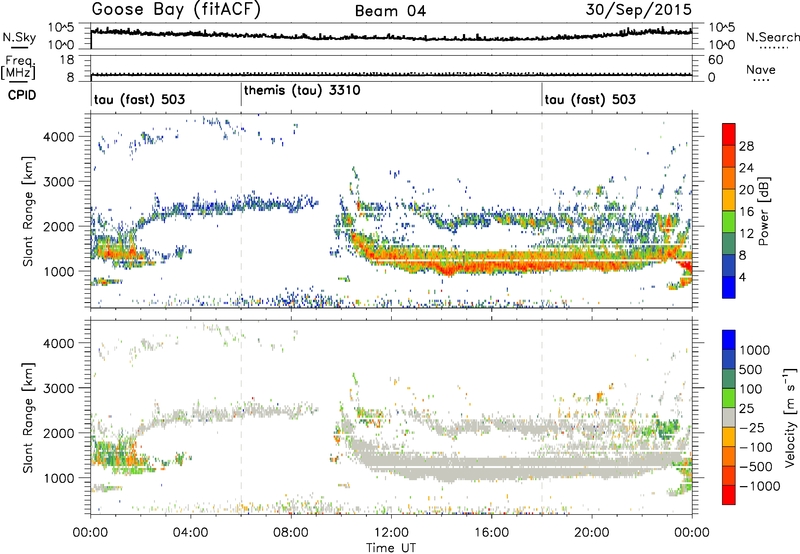This screenshot has height=554, width=800.
Task: Click the '20:00' time axis tick label
Action: point(591,533)
